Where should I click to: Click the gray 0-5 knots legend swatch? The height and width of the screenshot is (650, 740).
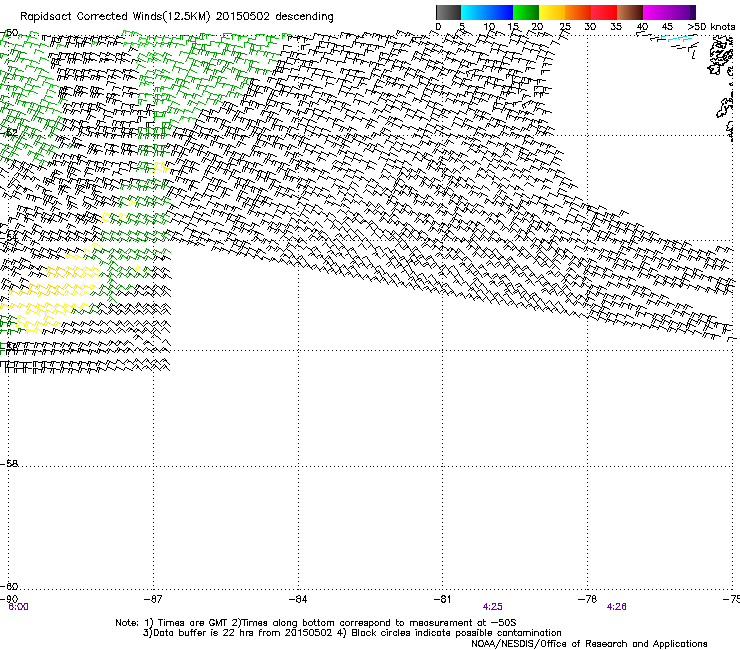point(448,12)
